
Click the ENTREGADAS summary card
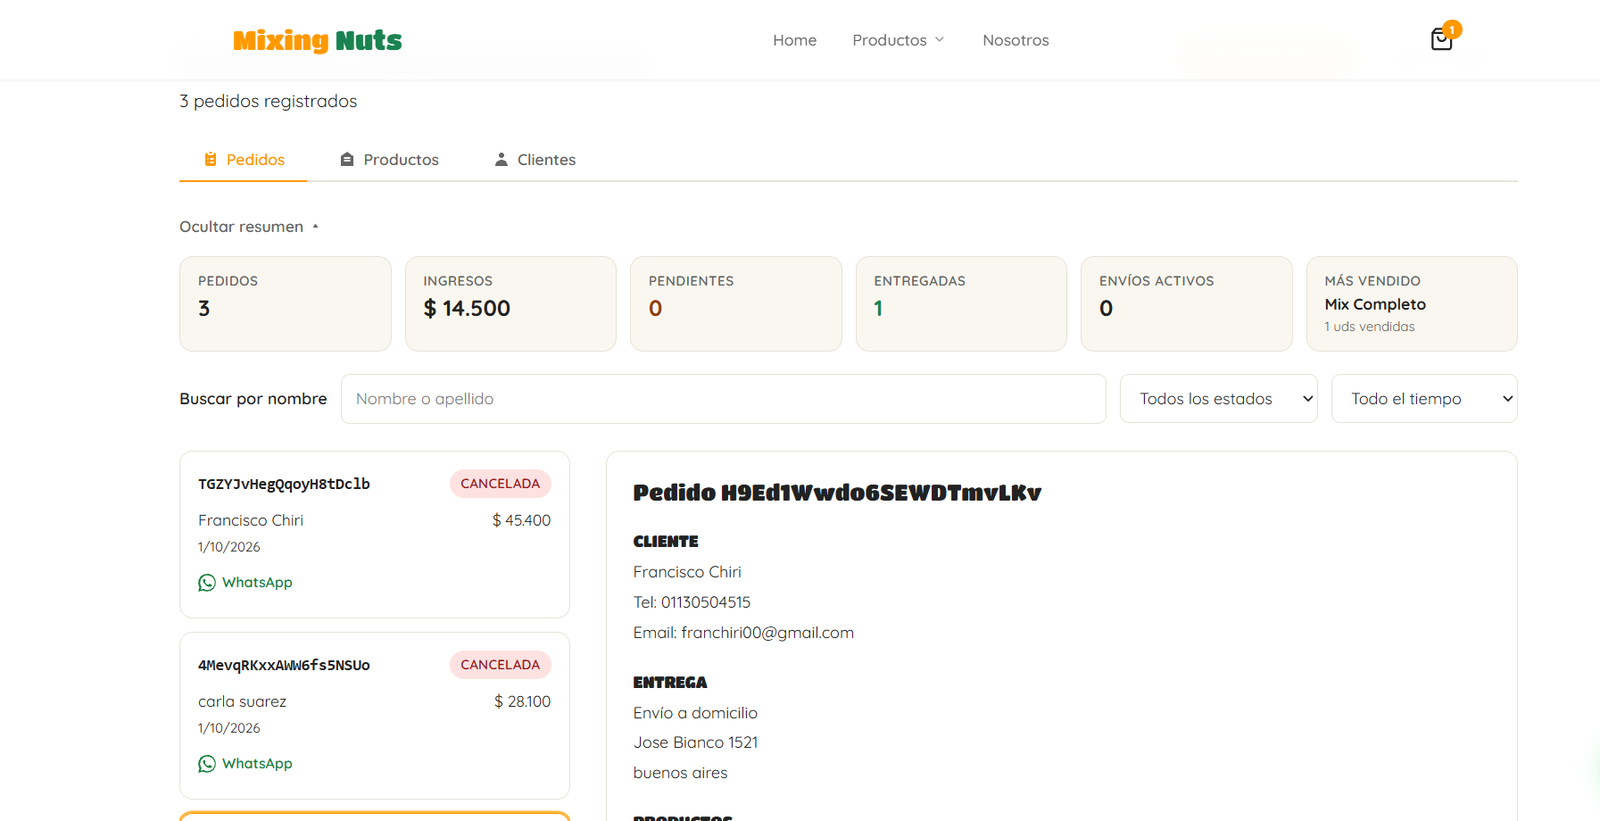[961, 304]
